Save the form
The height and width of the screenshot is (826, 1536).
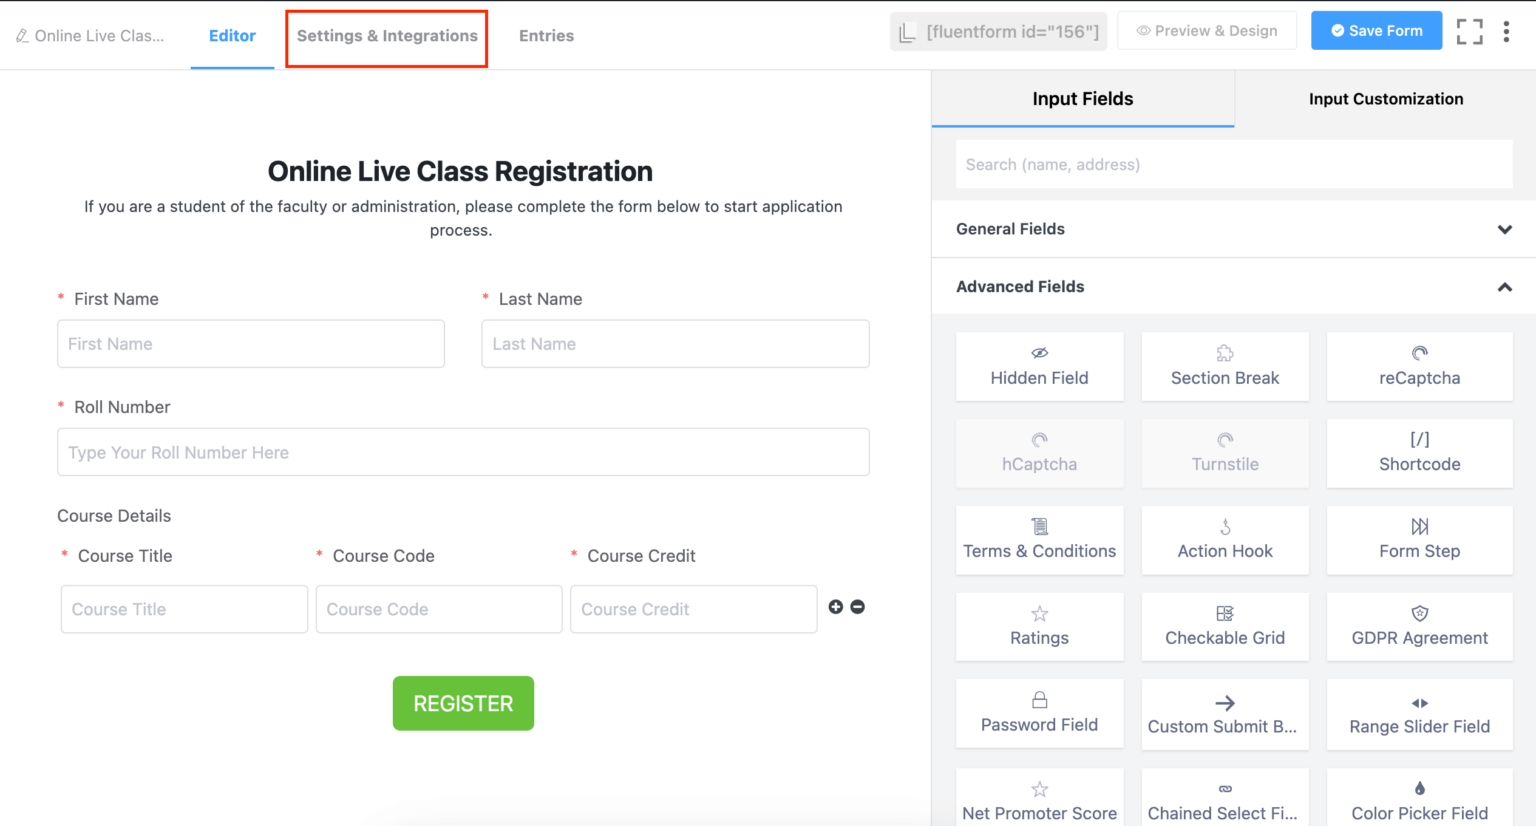(x=1376, y=30)
